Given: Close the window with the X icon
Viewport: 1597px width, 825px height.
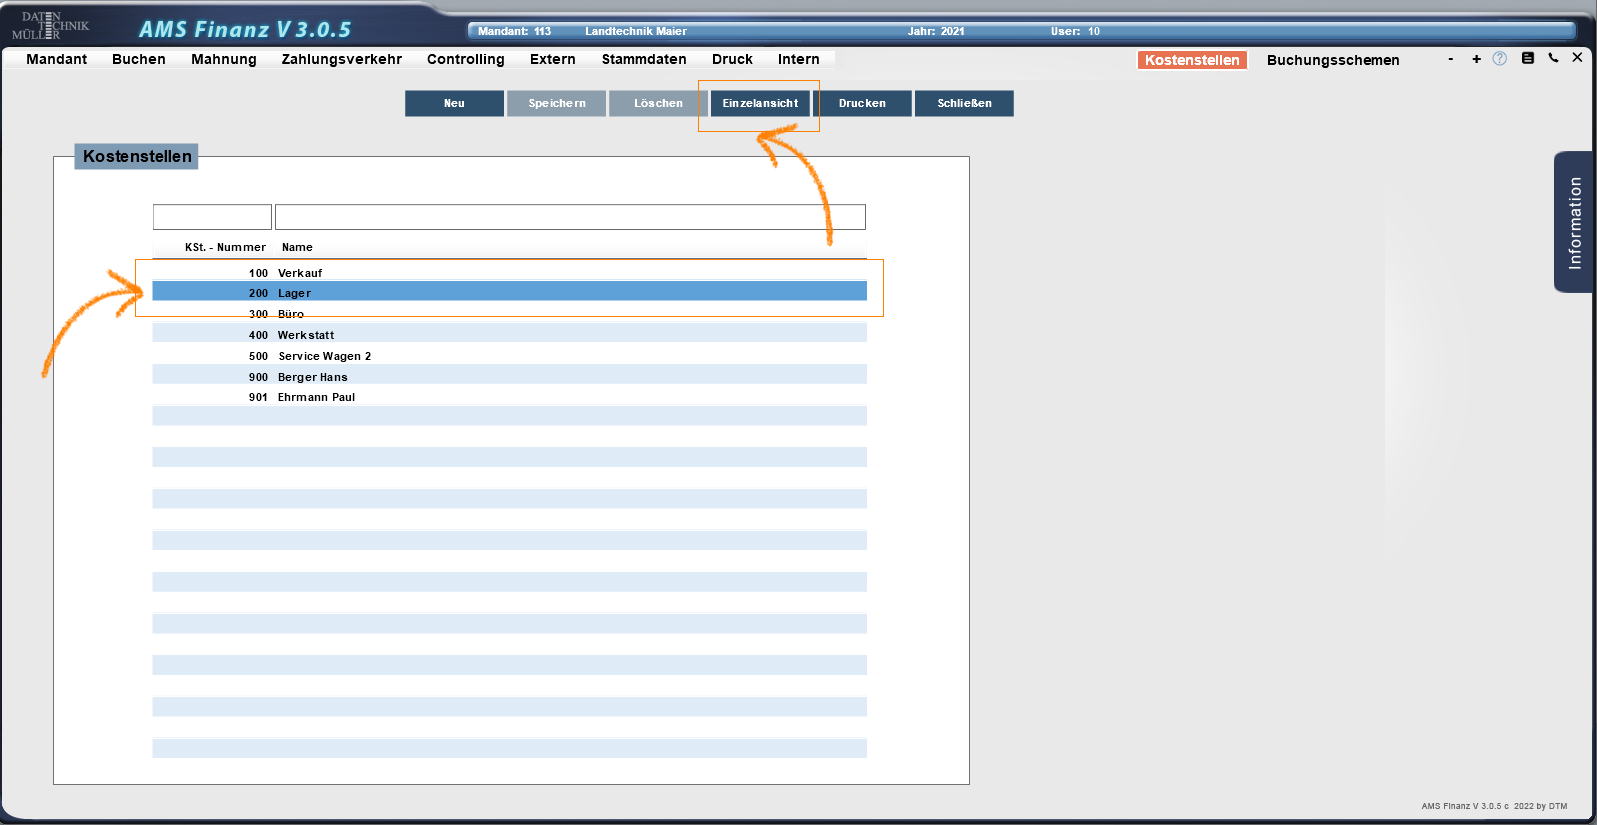Looking at the screenshot, I should tap(1577, 58).
